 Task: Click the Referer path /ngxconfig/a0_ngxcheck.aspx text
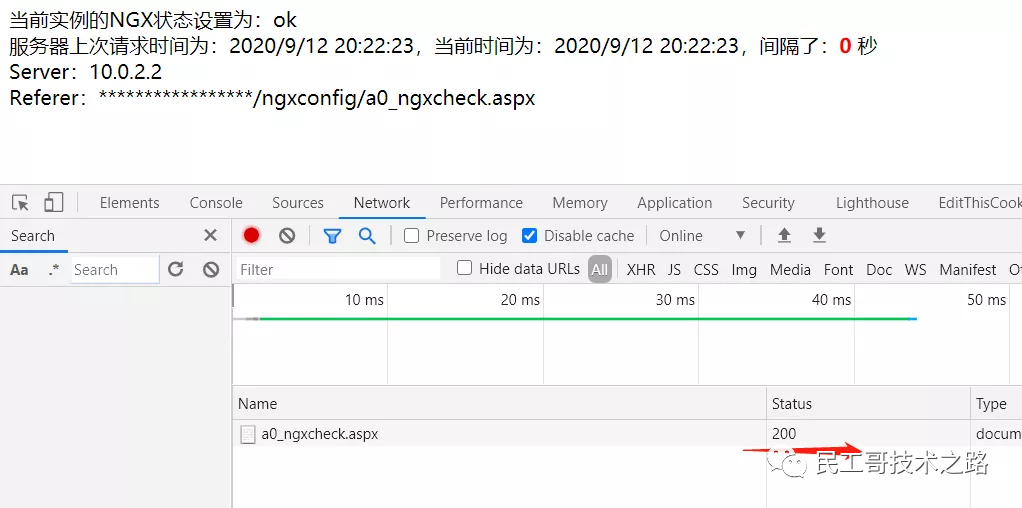(x=394, y=98)
